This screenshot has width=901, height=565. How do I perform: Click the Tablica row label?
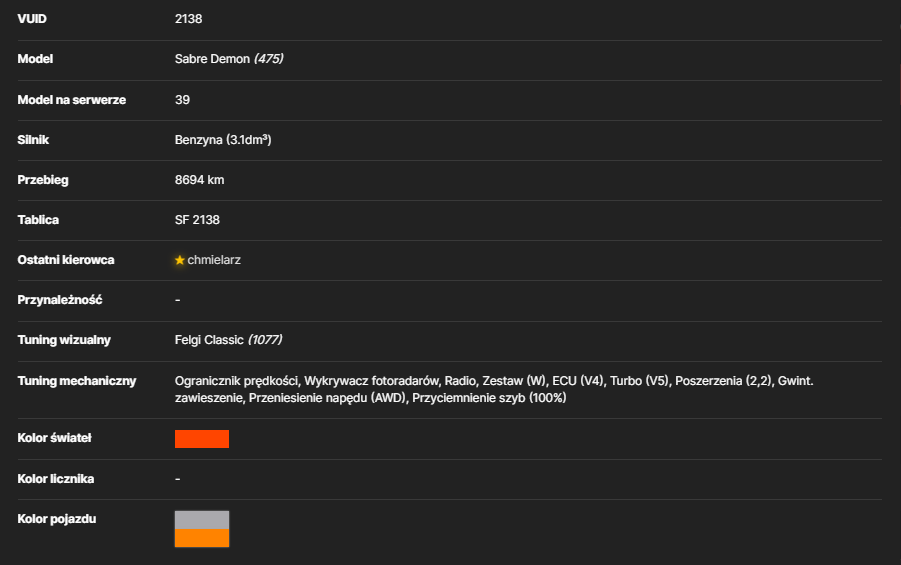tap(38, 220)
